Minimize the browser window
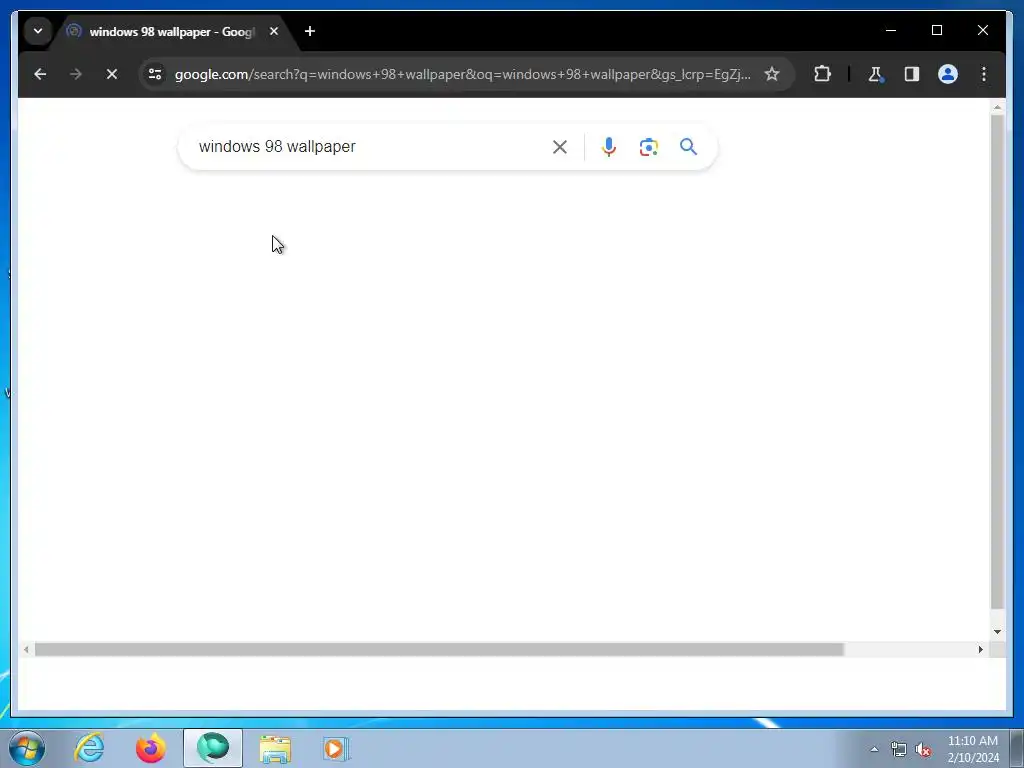1024x768 pixels. tap(891, 30)
